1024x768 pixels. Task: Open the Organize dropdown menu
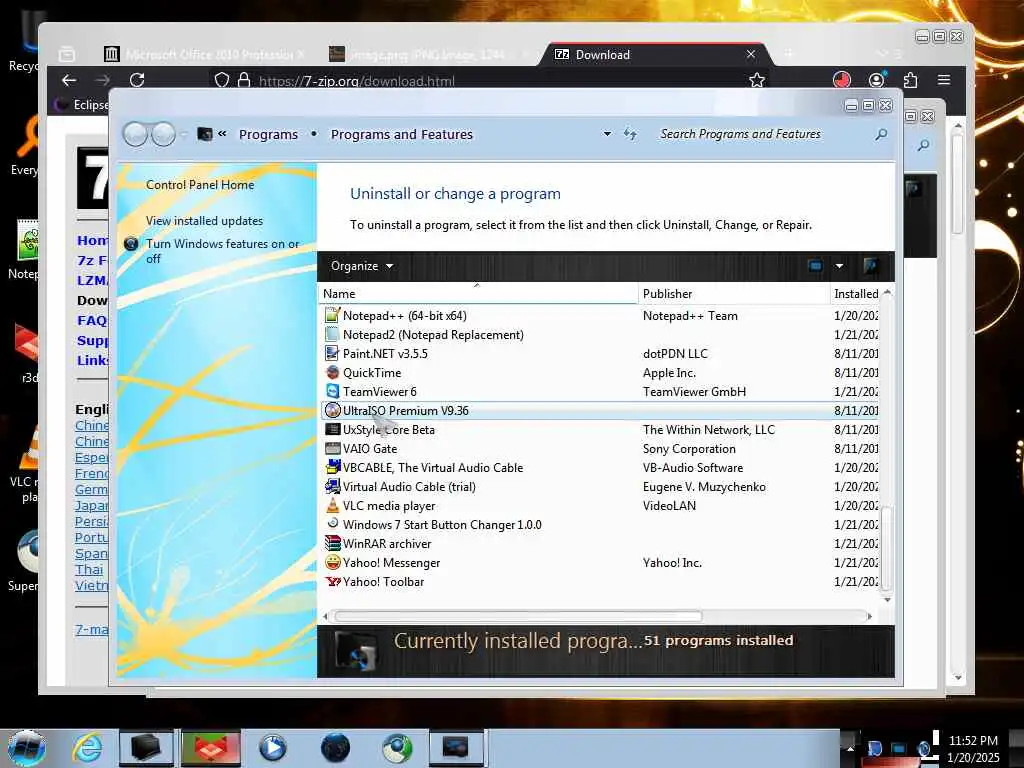pos(362,266)
